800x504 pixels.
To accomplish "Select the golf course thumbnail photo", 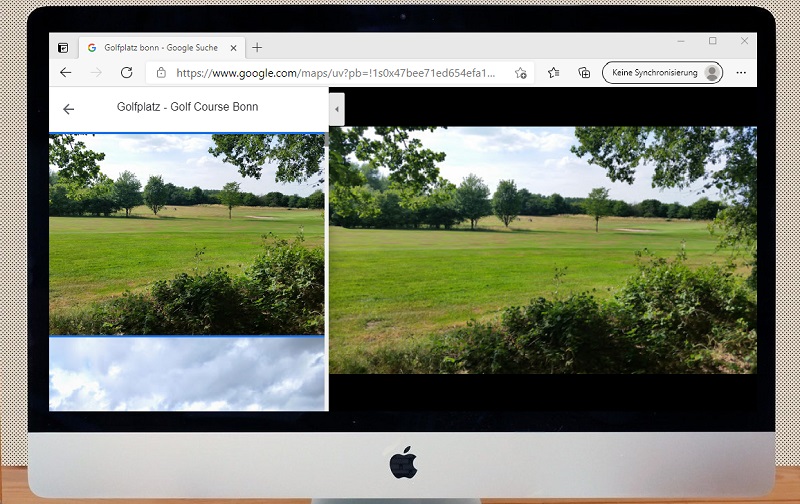I will (x=187, y=234).
